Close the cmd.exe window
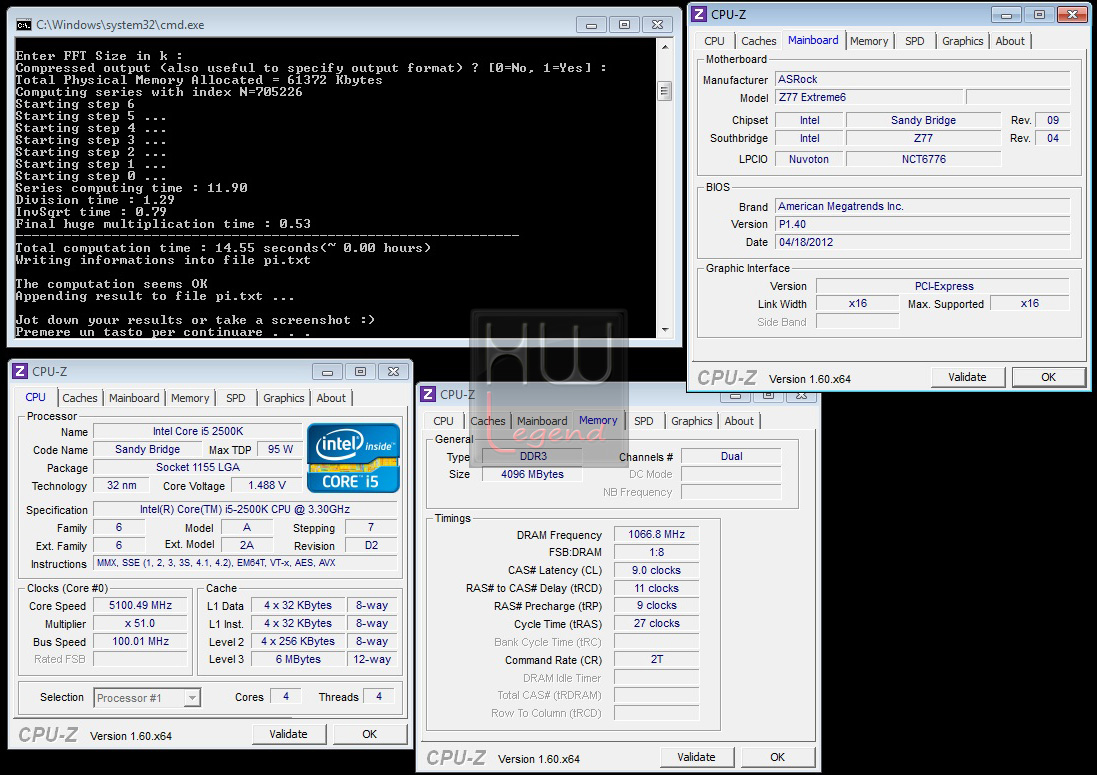This screenshot has width=1097, height=775. [658, 24]
